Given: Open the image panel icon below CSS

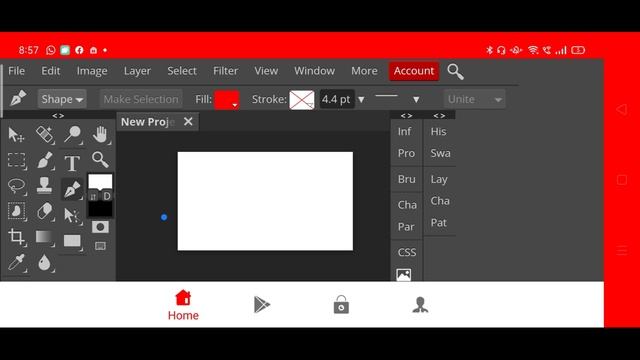Looking at the screenshot, I should 404,274.
